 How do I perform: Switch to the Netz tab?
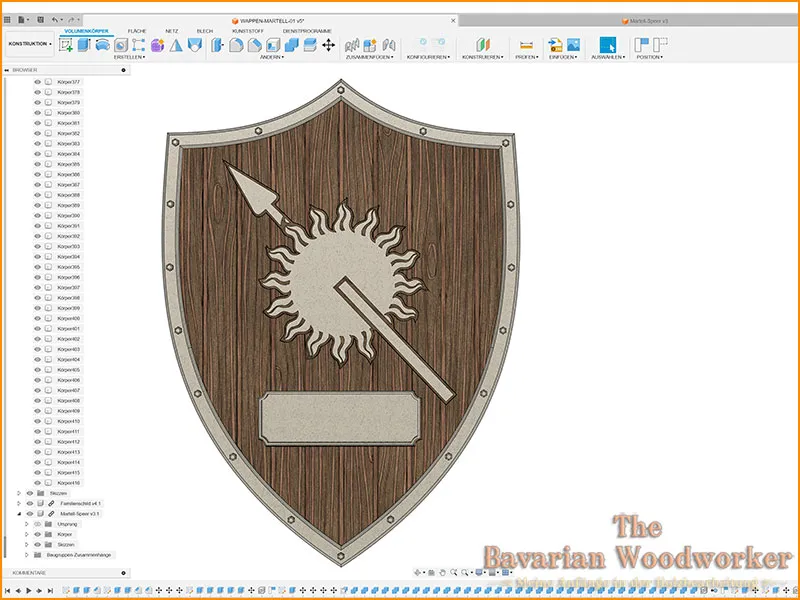[x=171, y=31]
